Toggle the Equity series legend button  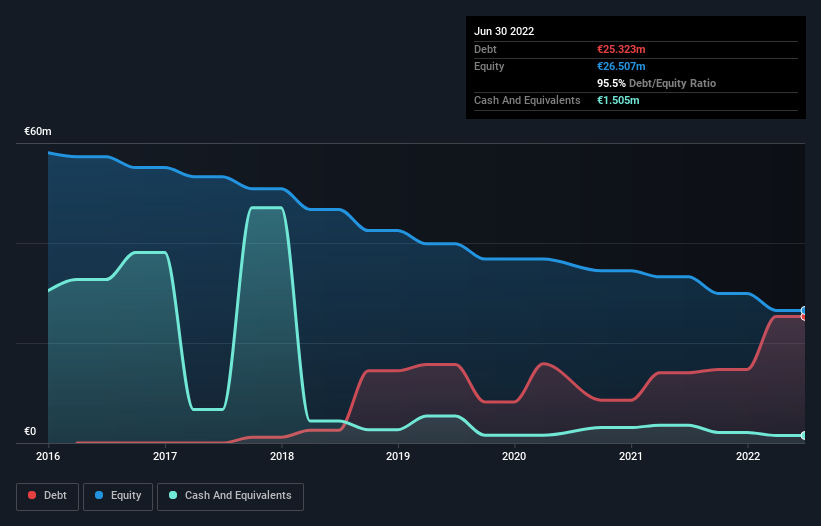tap(118, 496)
